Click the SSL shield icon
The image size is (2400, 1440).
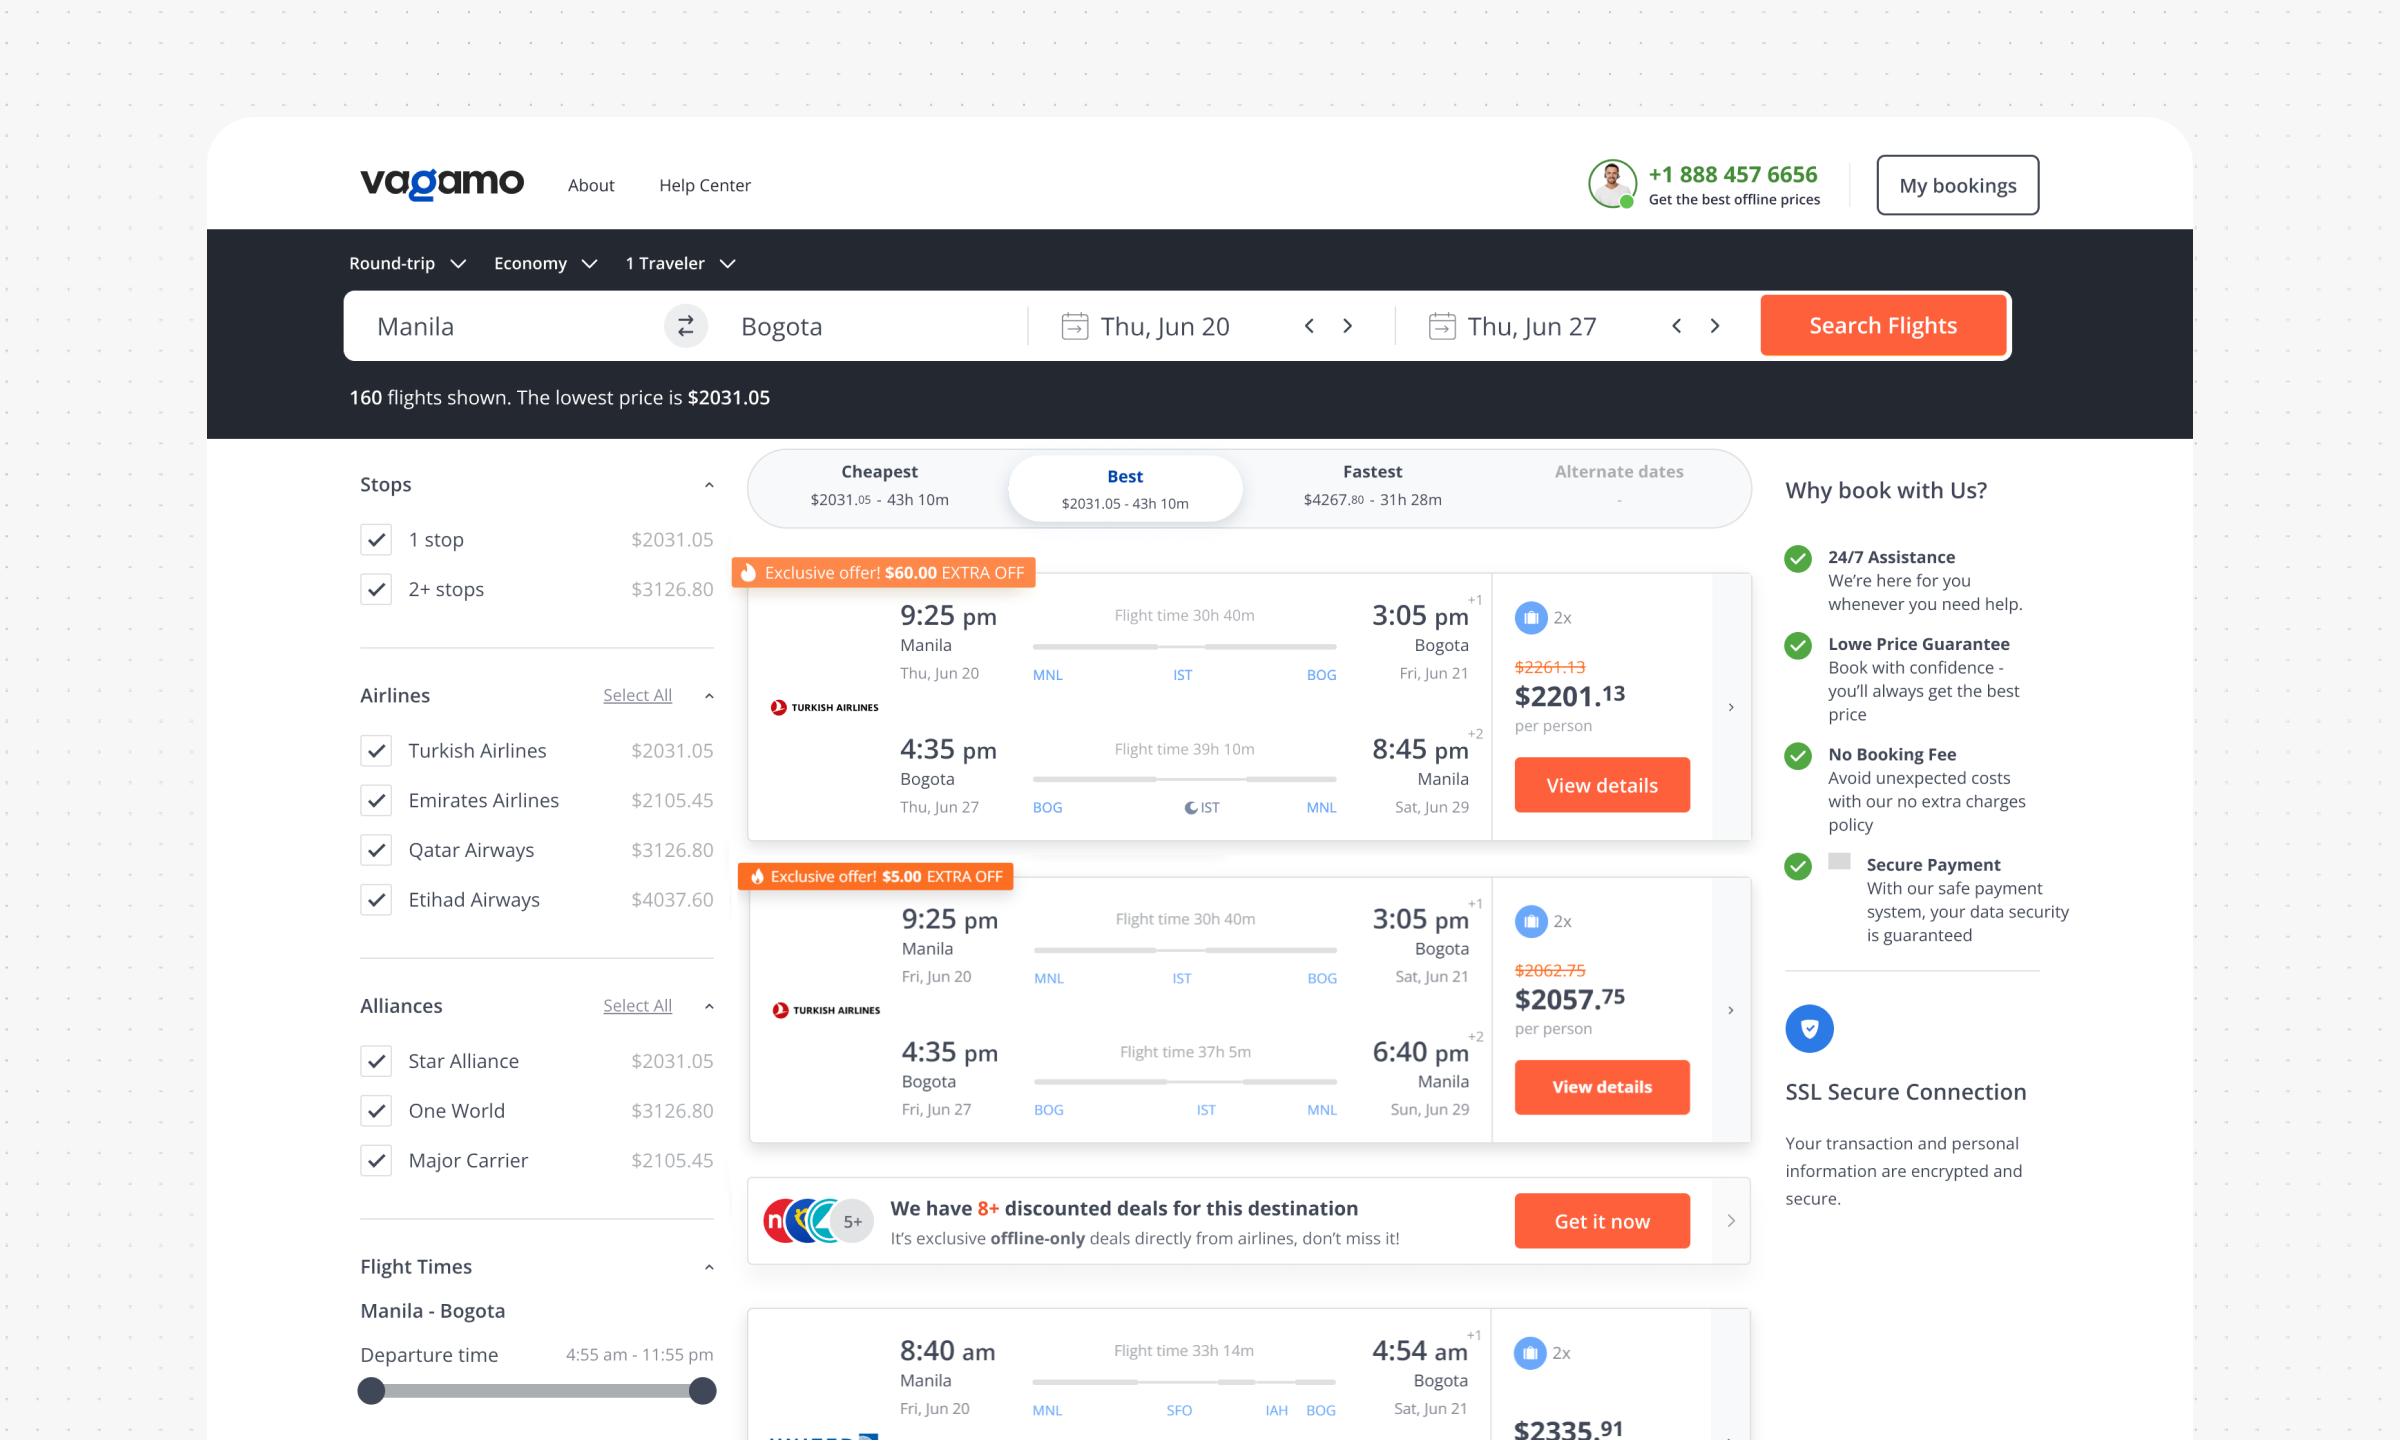pyautogui.click(x=1809, y=1029)
